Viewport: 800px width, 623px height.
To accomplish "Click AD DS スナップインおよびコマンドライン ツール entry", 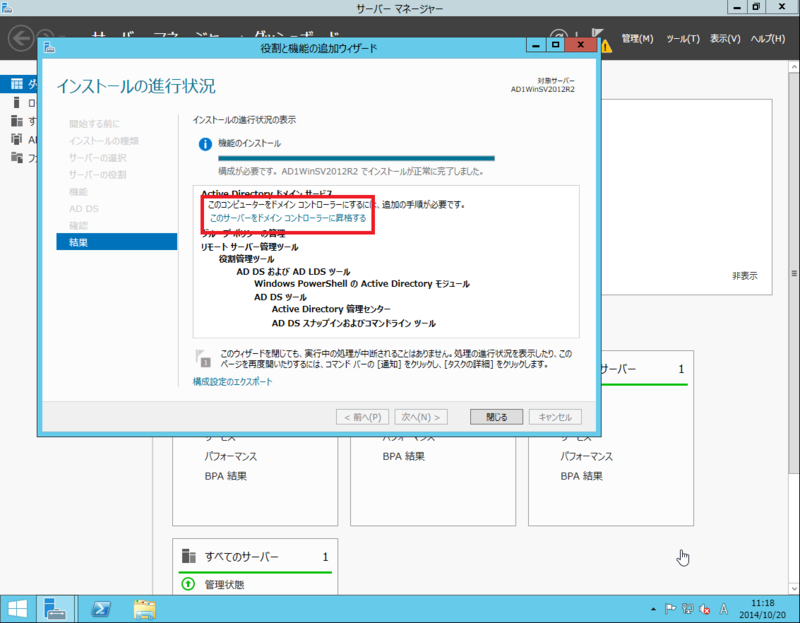I will pos(354,323).
